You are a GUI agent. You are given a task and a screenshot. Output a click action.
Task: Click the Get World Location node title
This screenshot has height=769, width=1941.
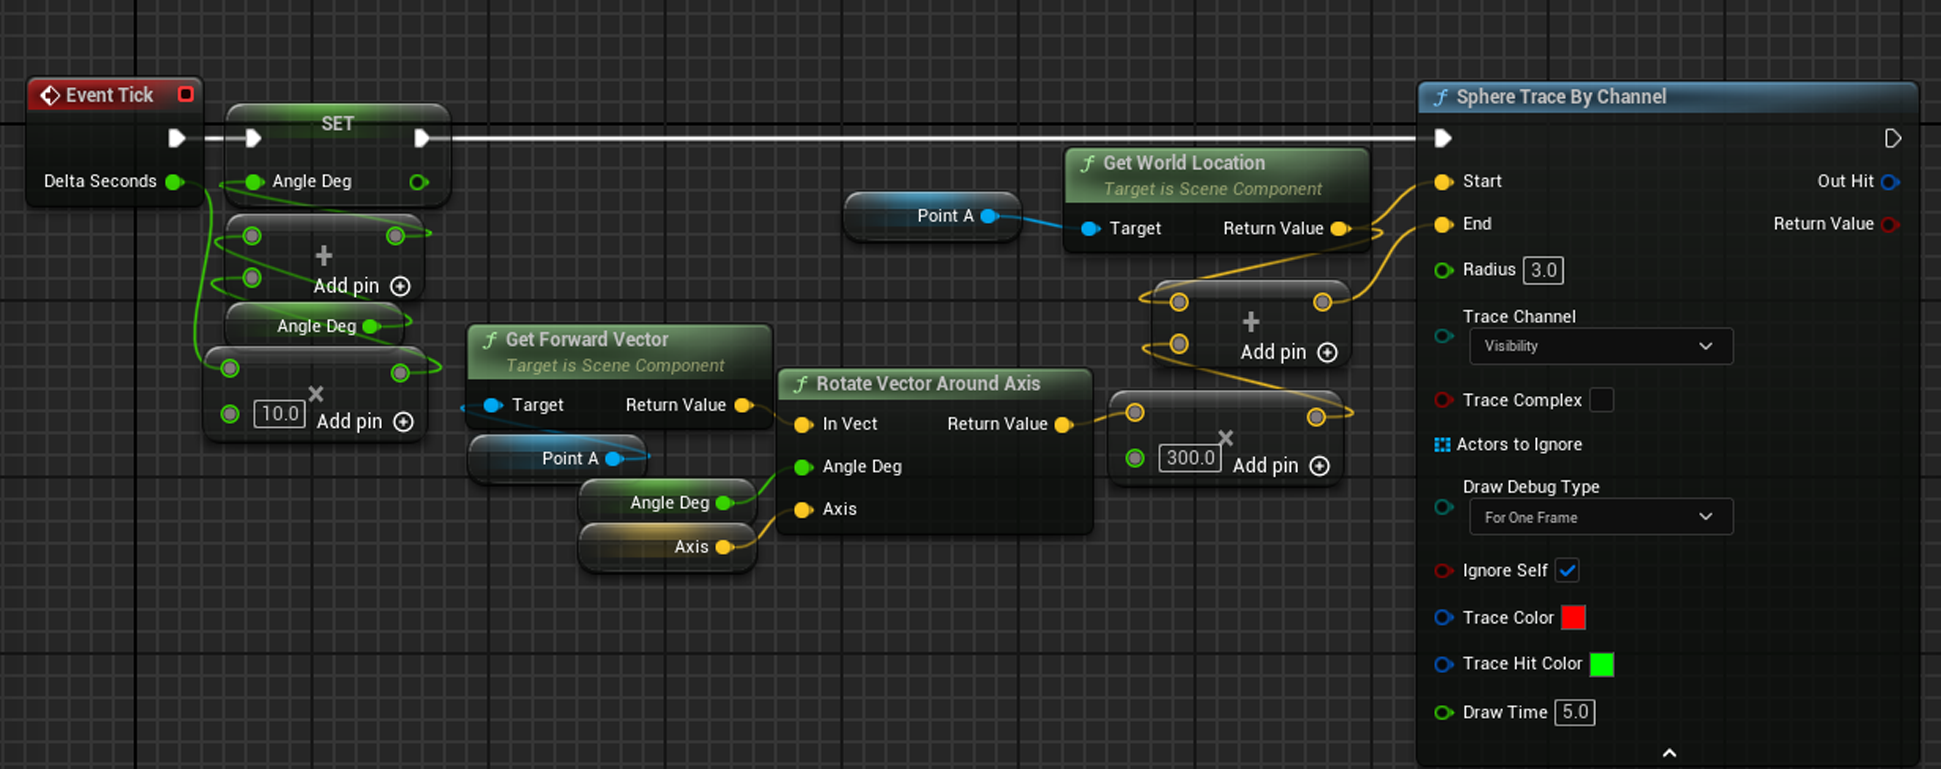tap(1183, 163)
